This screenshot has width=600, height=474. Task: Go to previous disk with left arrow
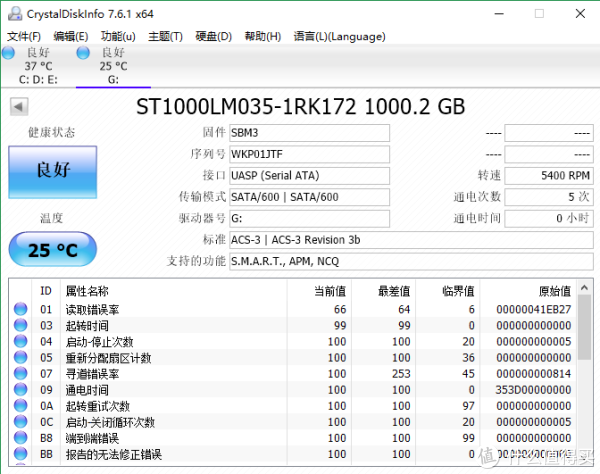point(19,107)
